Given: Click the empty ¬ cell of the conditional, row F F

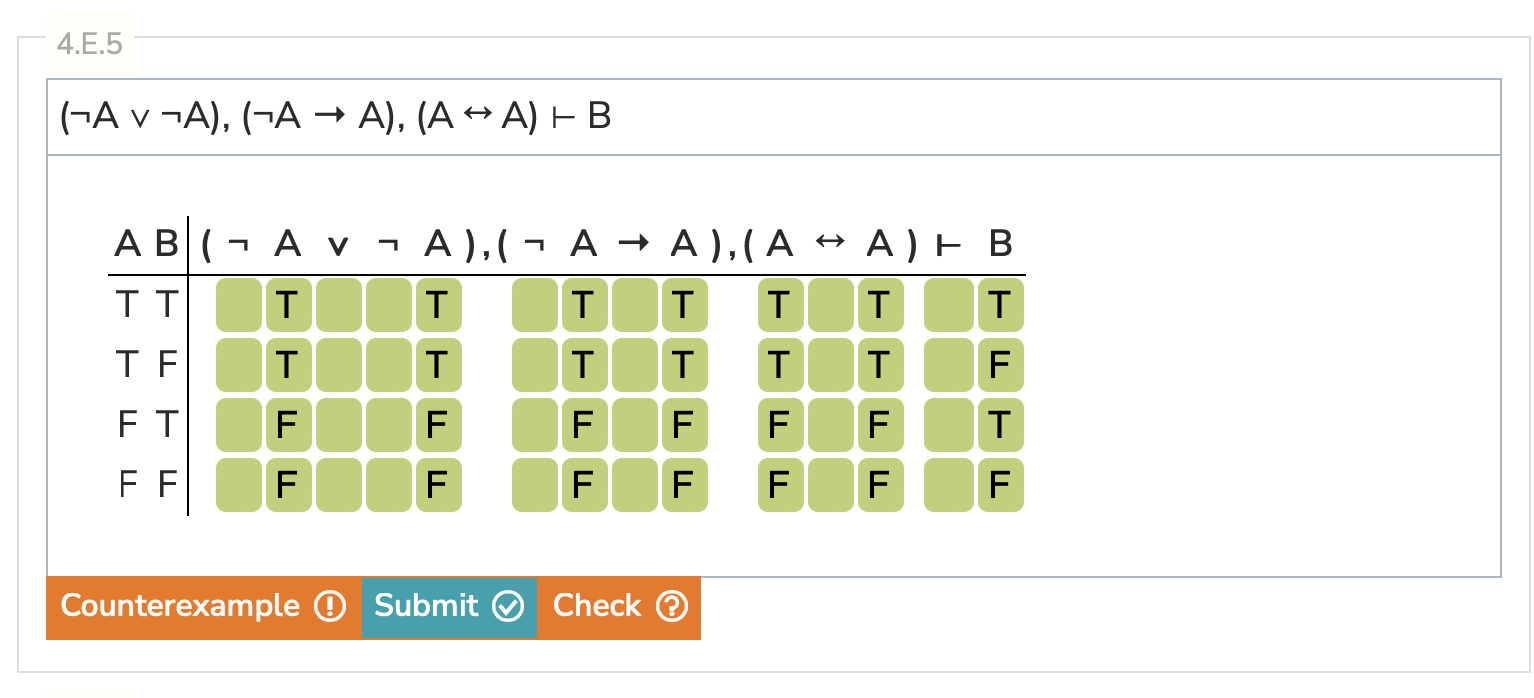Looking at the screenshot, I should [533, 484].
